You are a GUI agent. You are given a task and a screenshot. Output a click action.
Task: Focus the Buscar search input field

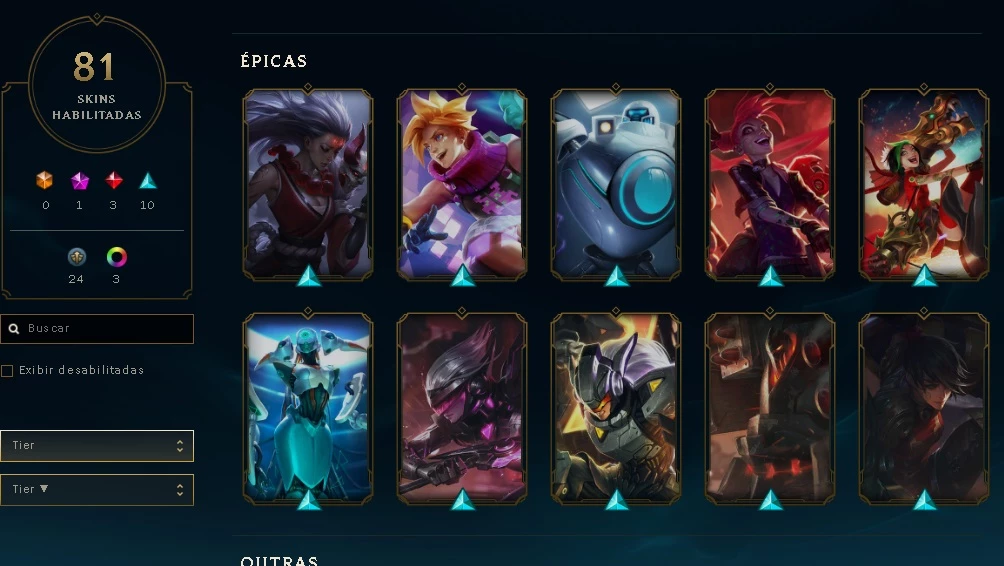tap(97, 328)
